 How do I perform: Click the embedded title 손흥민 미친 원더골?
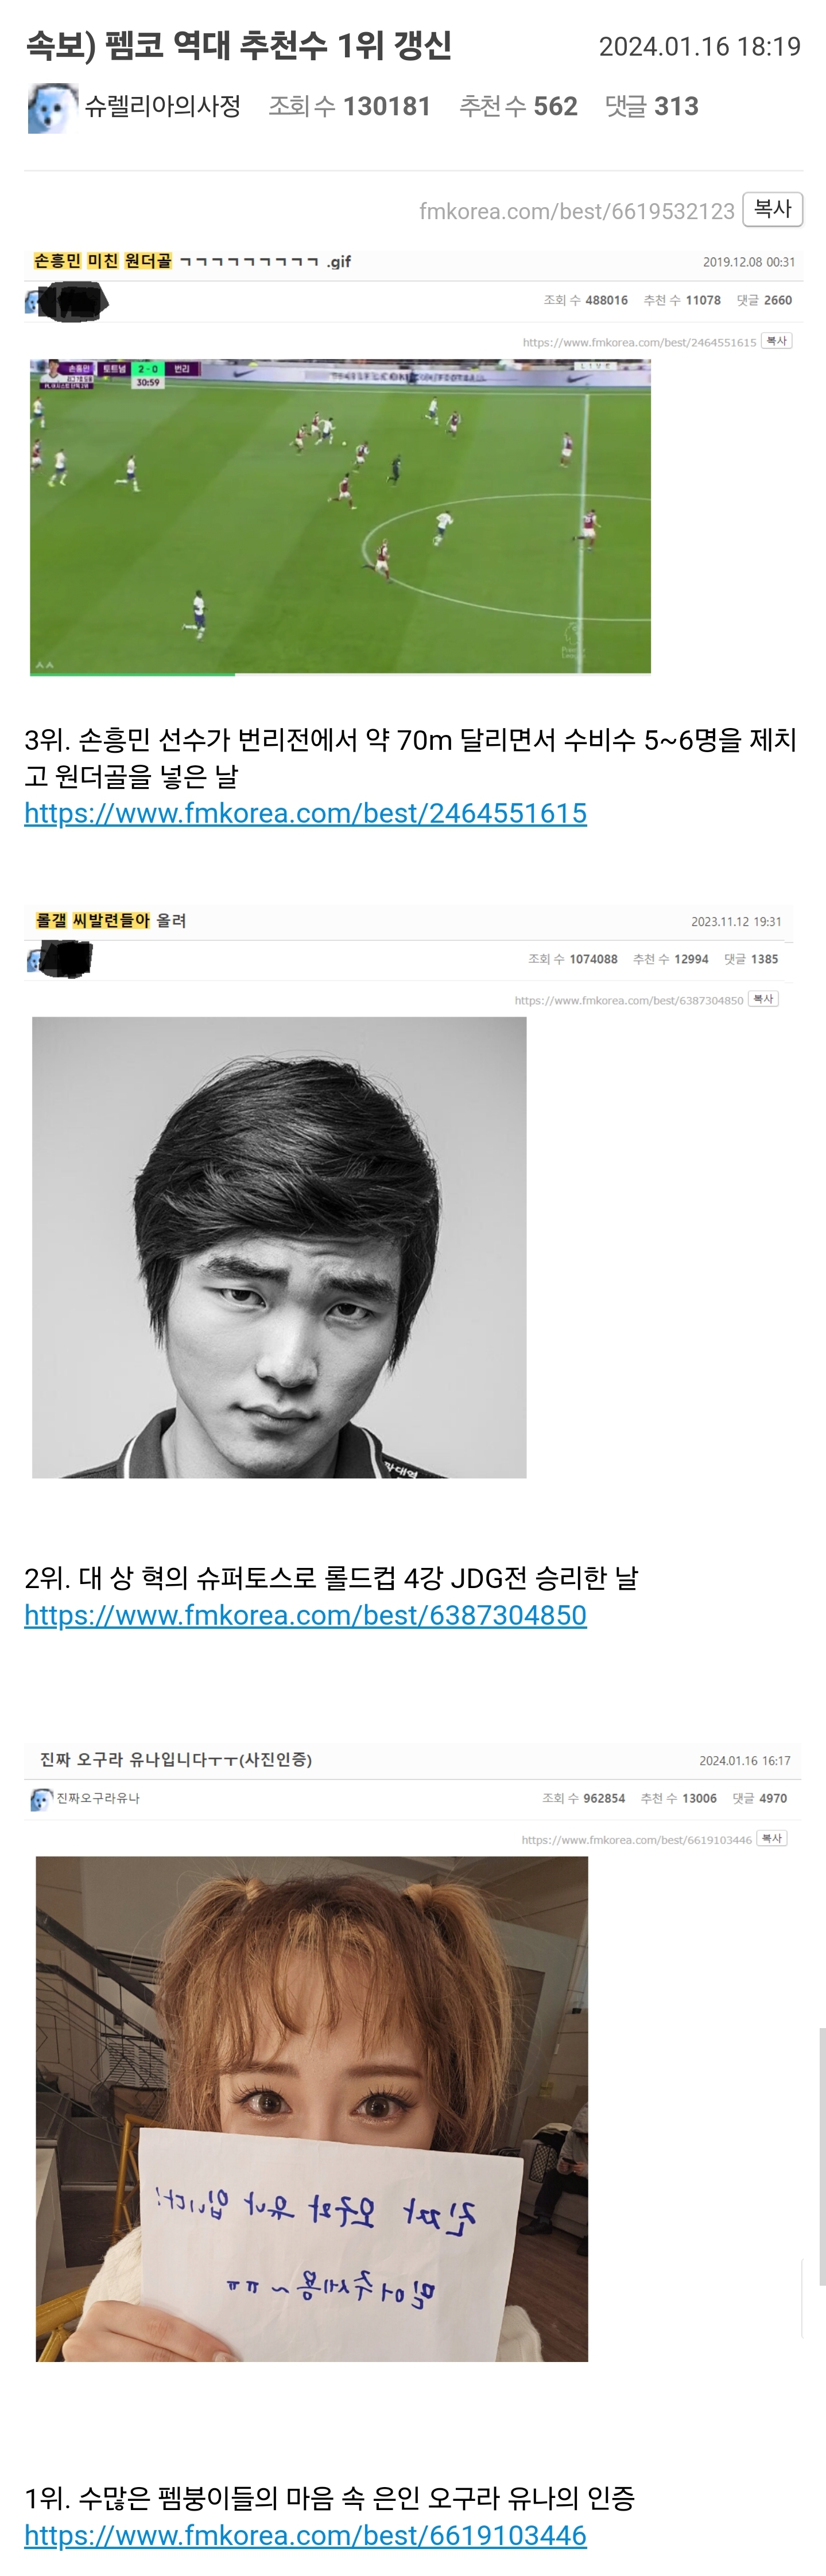tap(103, 261)
